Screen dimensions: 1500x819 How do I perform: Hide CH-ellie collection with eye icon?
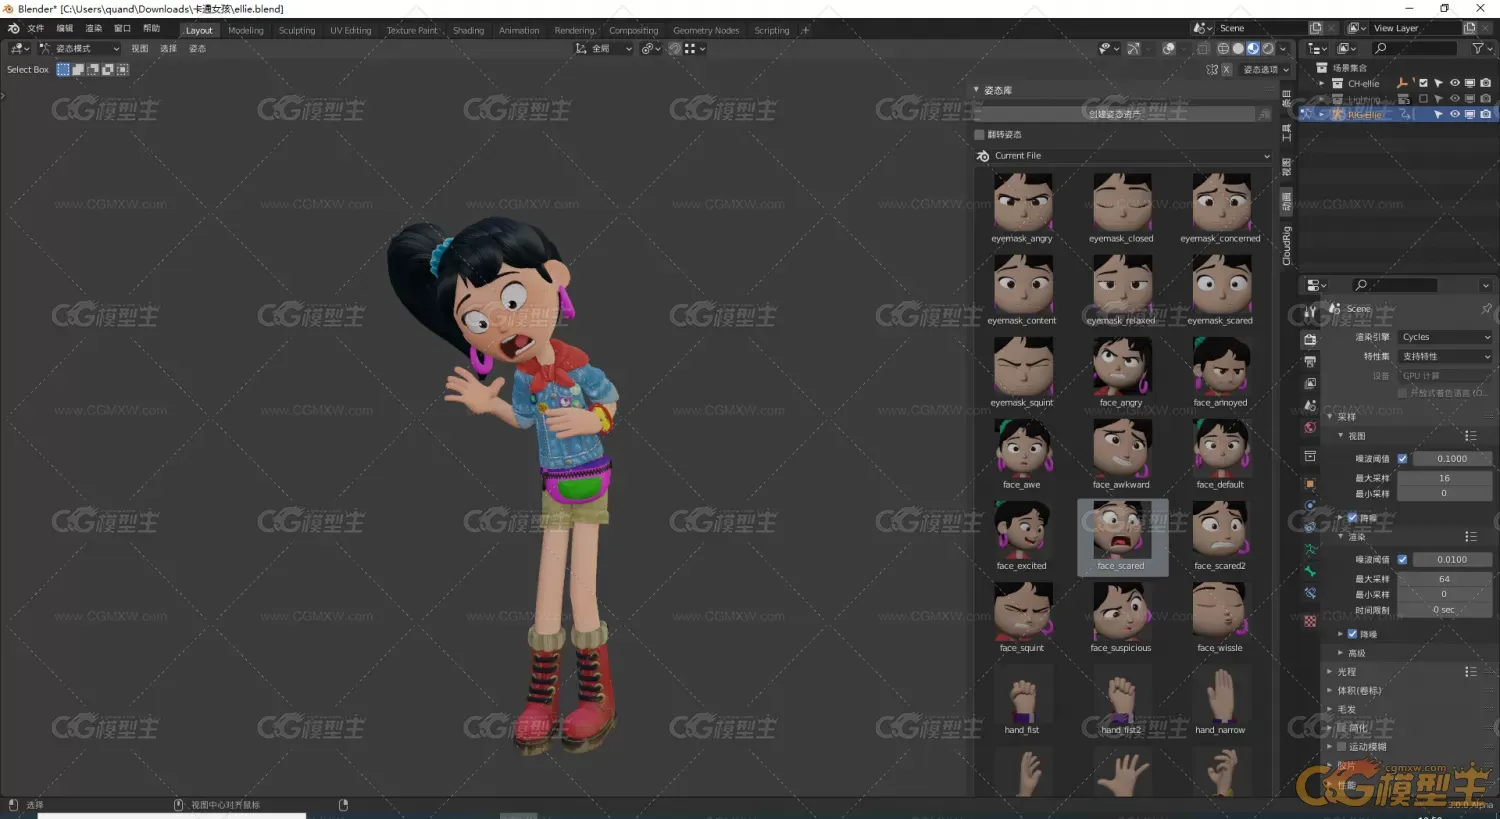point(1455,83)
